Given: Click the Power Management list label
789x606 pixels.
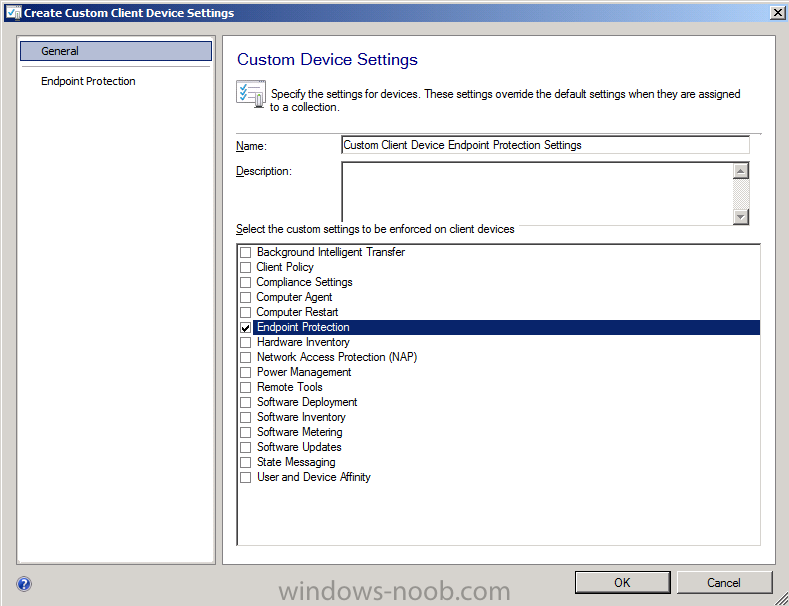Looking at the screenshot, I should coord(304,372).
